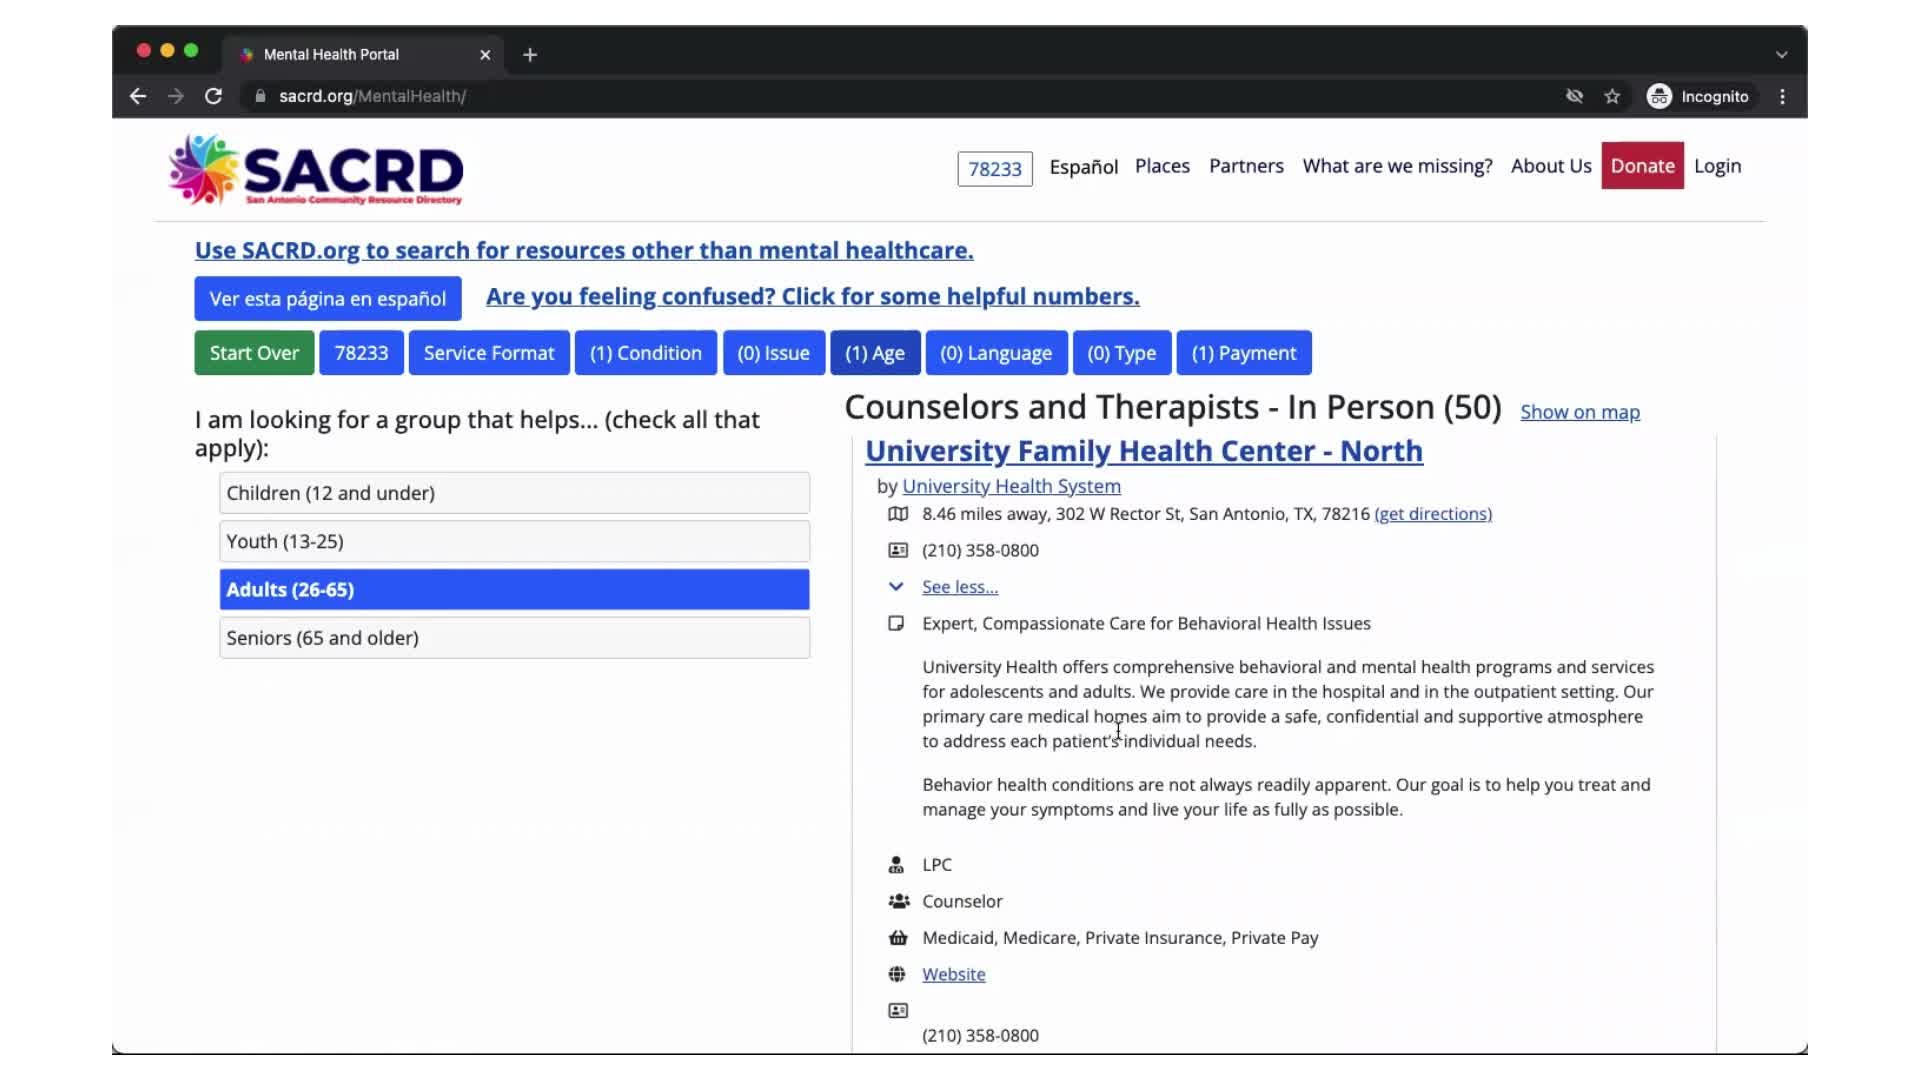This screenshot has width=1920, height=1080.
Task: Open the (1) Payment filter
Action: coord(1244,353)
